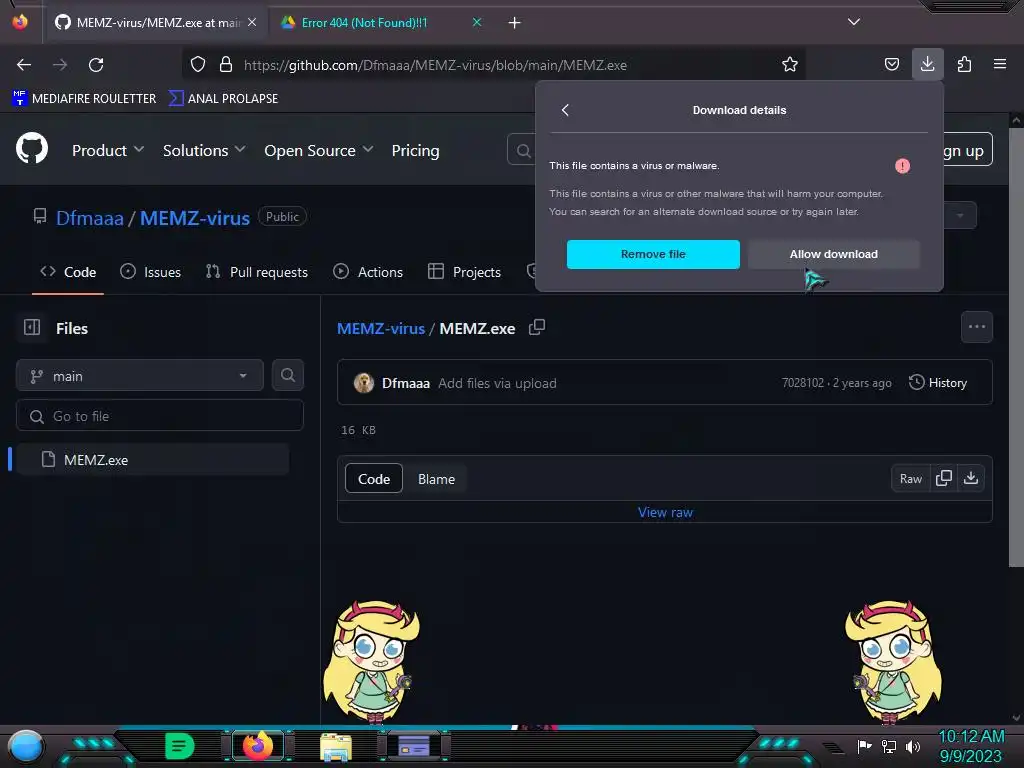Select the Blame view toggle
The height and width of the screenshot is (768, 1024).
pyautogui.click(x=436, y=479)
